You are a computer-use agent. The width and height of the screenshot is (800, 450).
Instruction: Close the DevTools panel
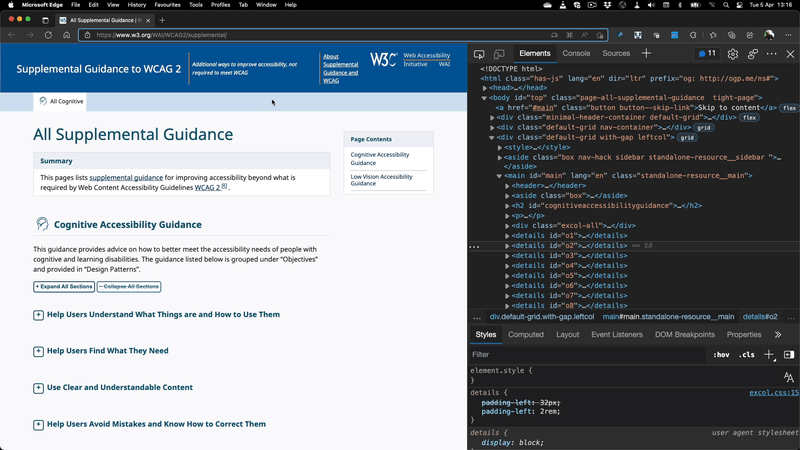pos(790,54)
